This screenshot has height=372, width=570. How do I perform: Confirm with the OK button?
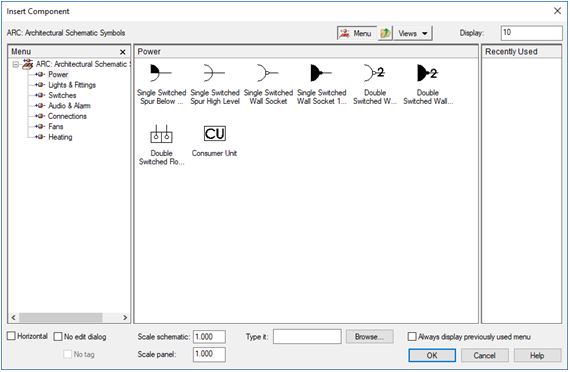pos(432,355)
